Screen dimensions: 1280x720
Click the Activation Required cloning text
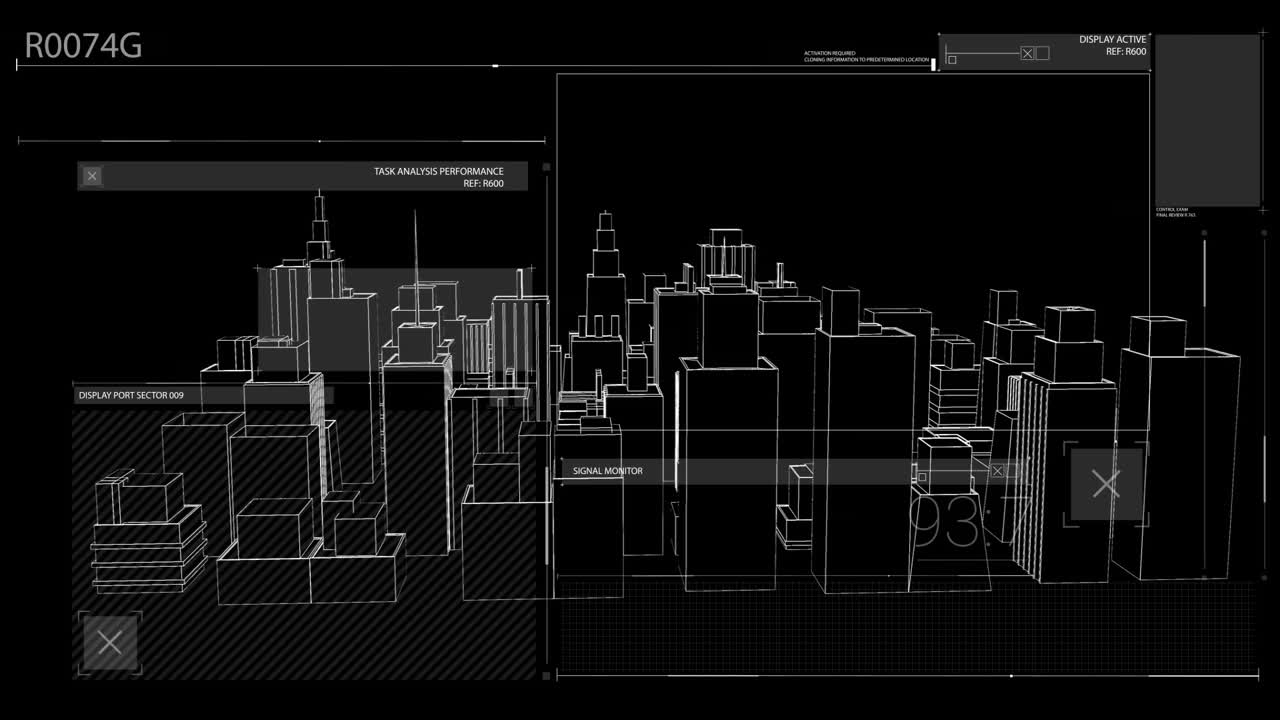pos(865,56)
